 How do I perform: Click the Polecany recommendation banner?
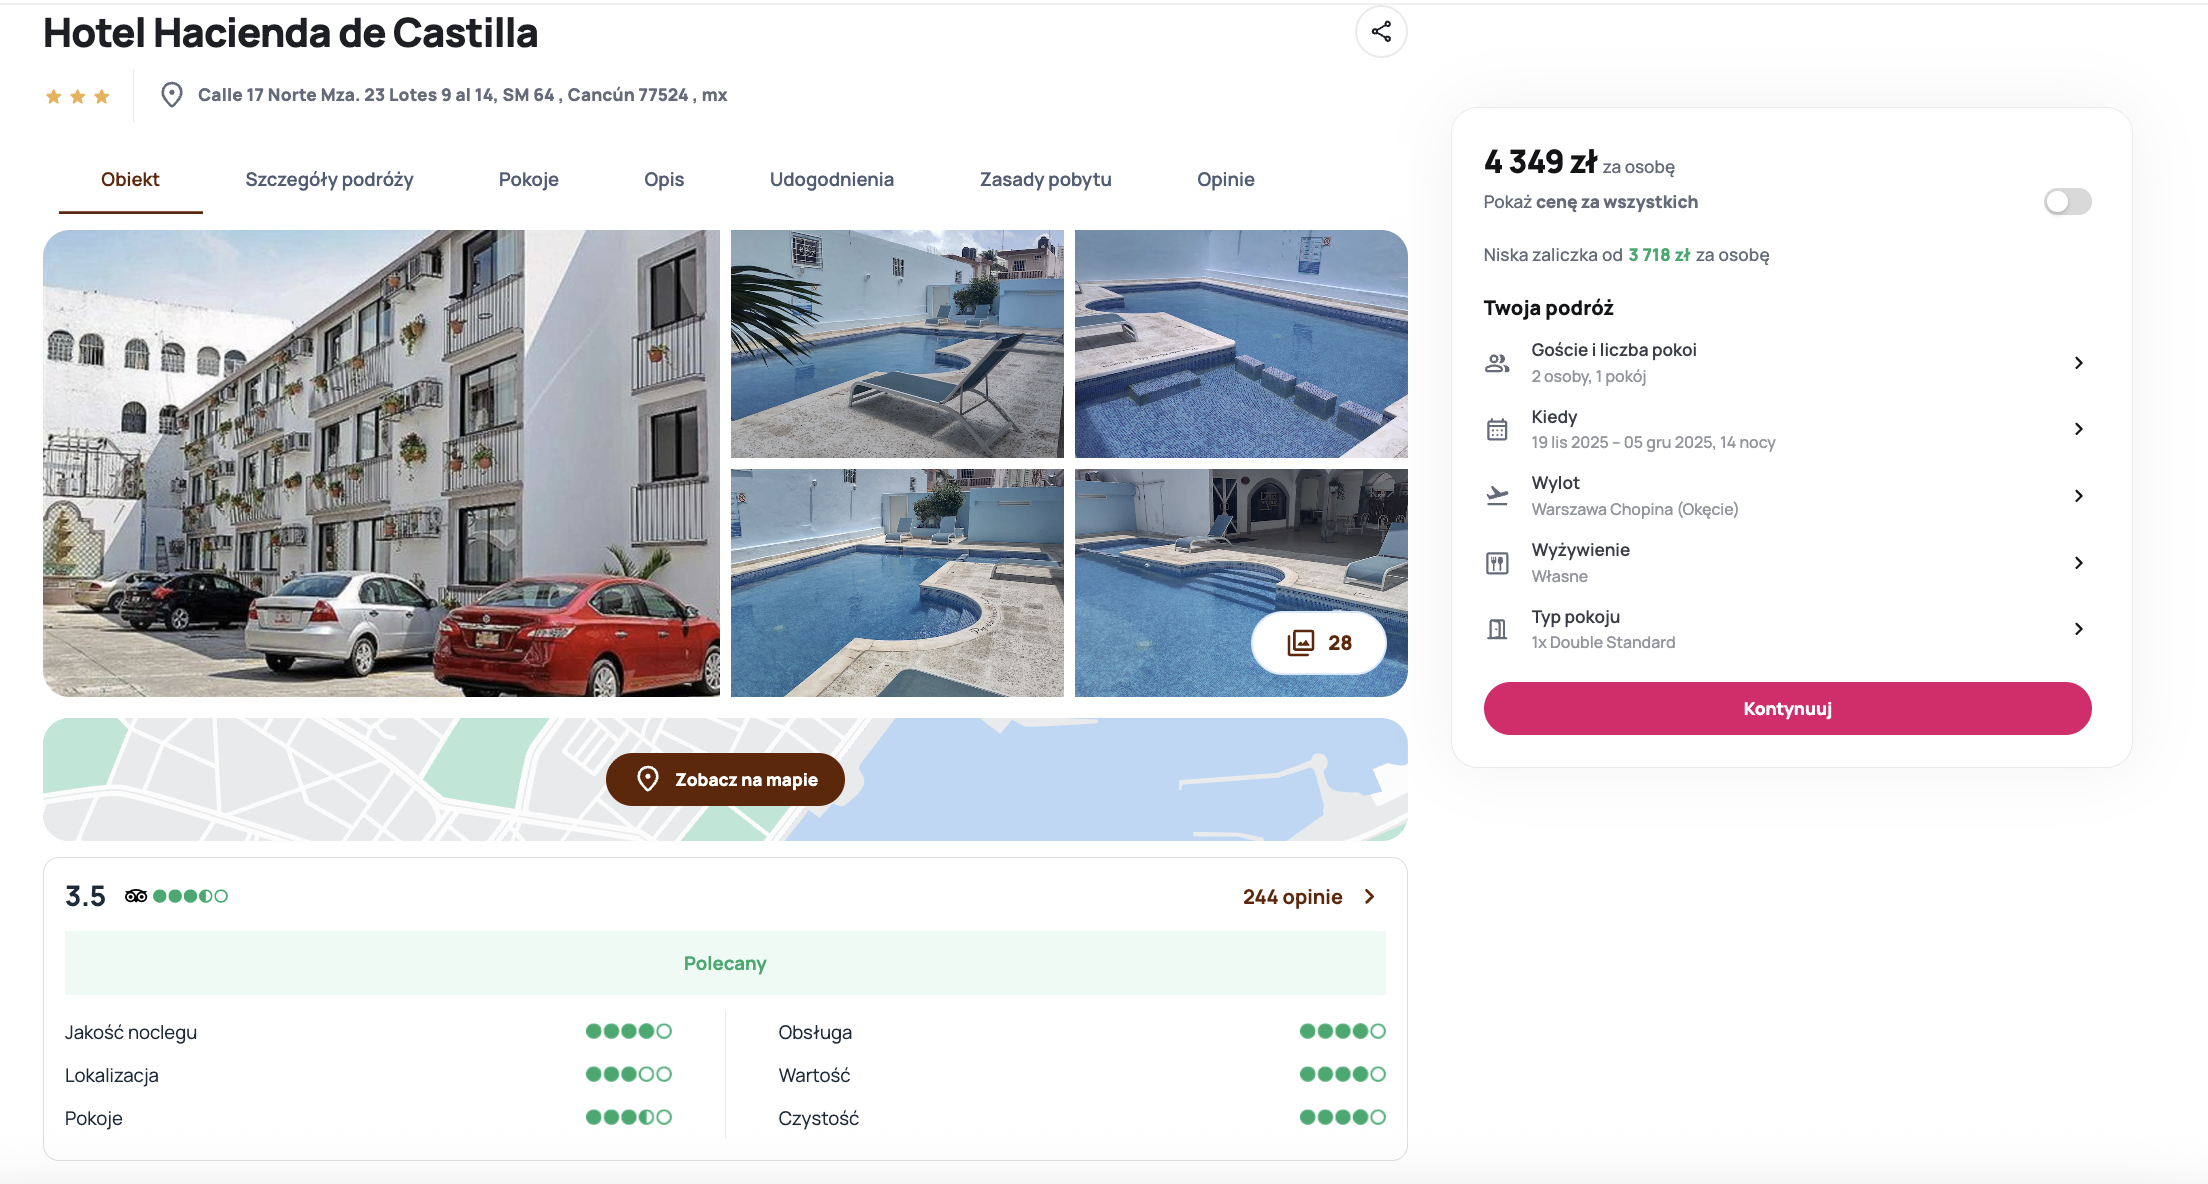(x=725, y=963)
